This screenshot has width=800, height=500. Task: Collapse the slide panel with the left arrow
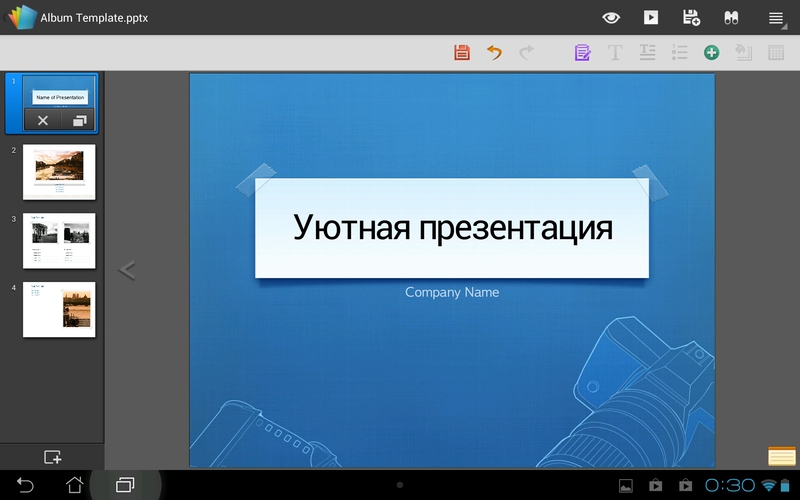tap(127, 270)
